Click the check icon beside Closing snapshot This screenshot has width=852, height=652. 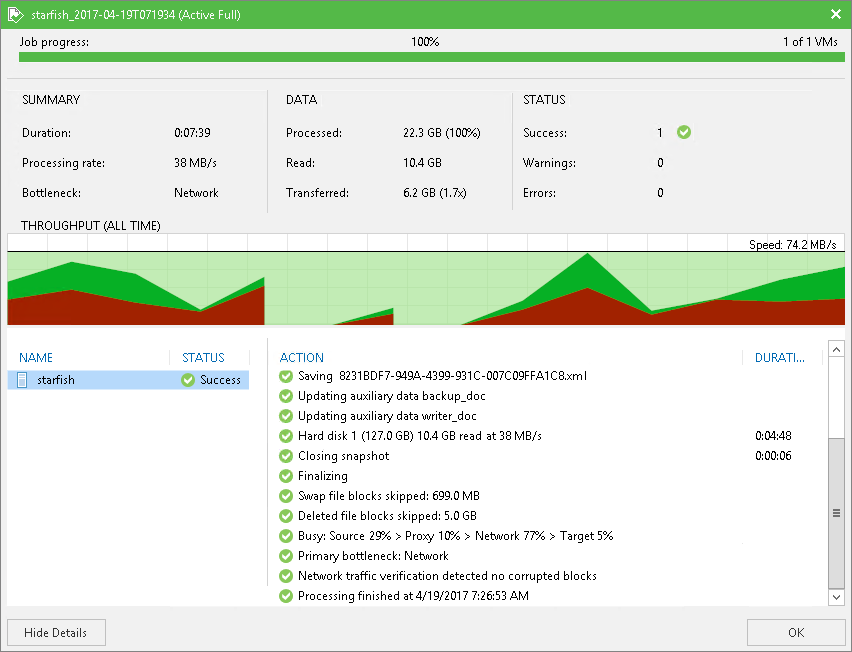[286, 456]
